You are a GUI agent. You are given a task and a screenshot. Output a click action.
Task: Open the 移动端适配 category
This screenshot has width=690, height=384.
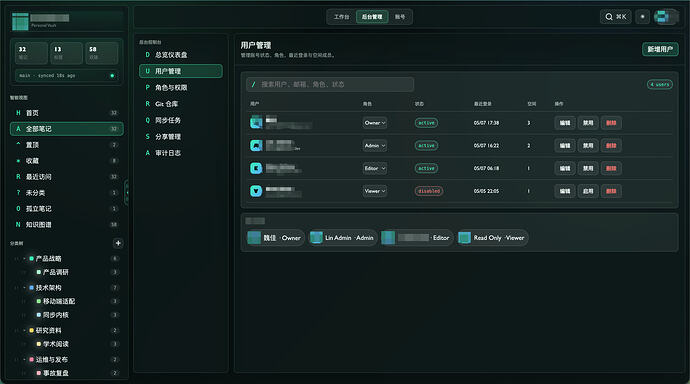(59, 301)
